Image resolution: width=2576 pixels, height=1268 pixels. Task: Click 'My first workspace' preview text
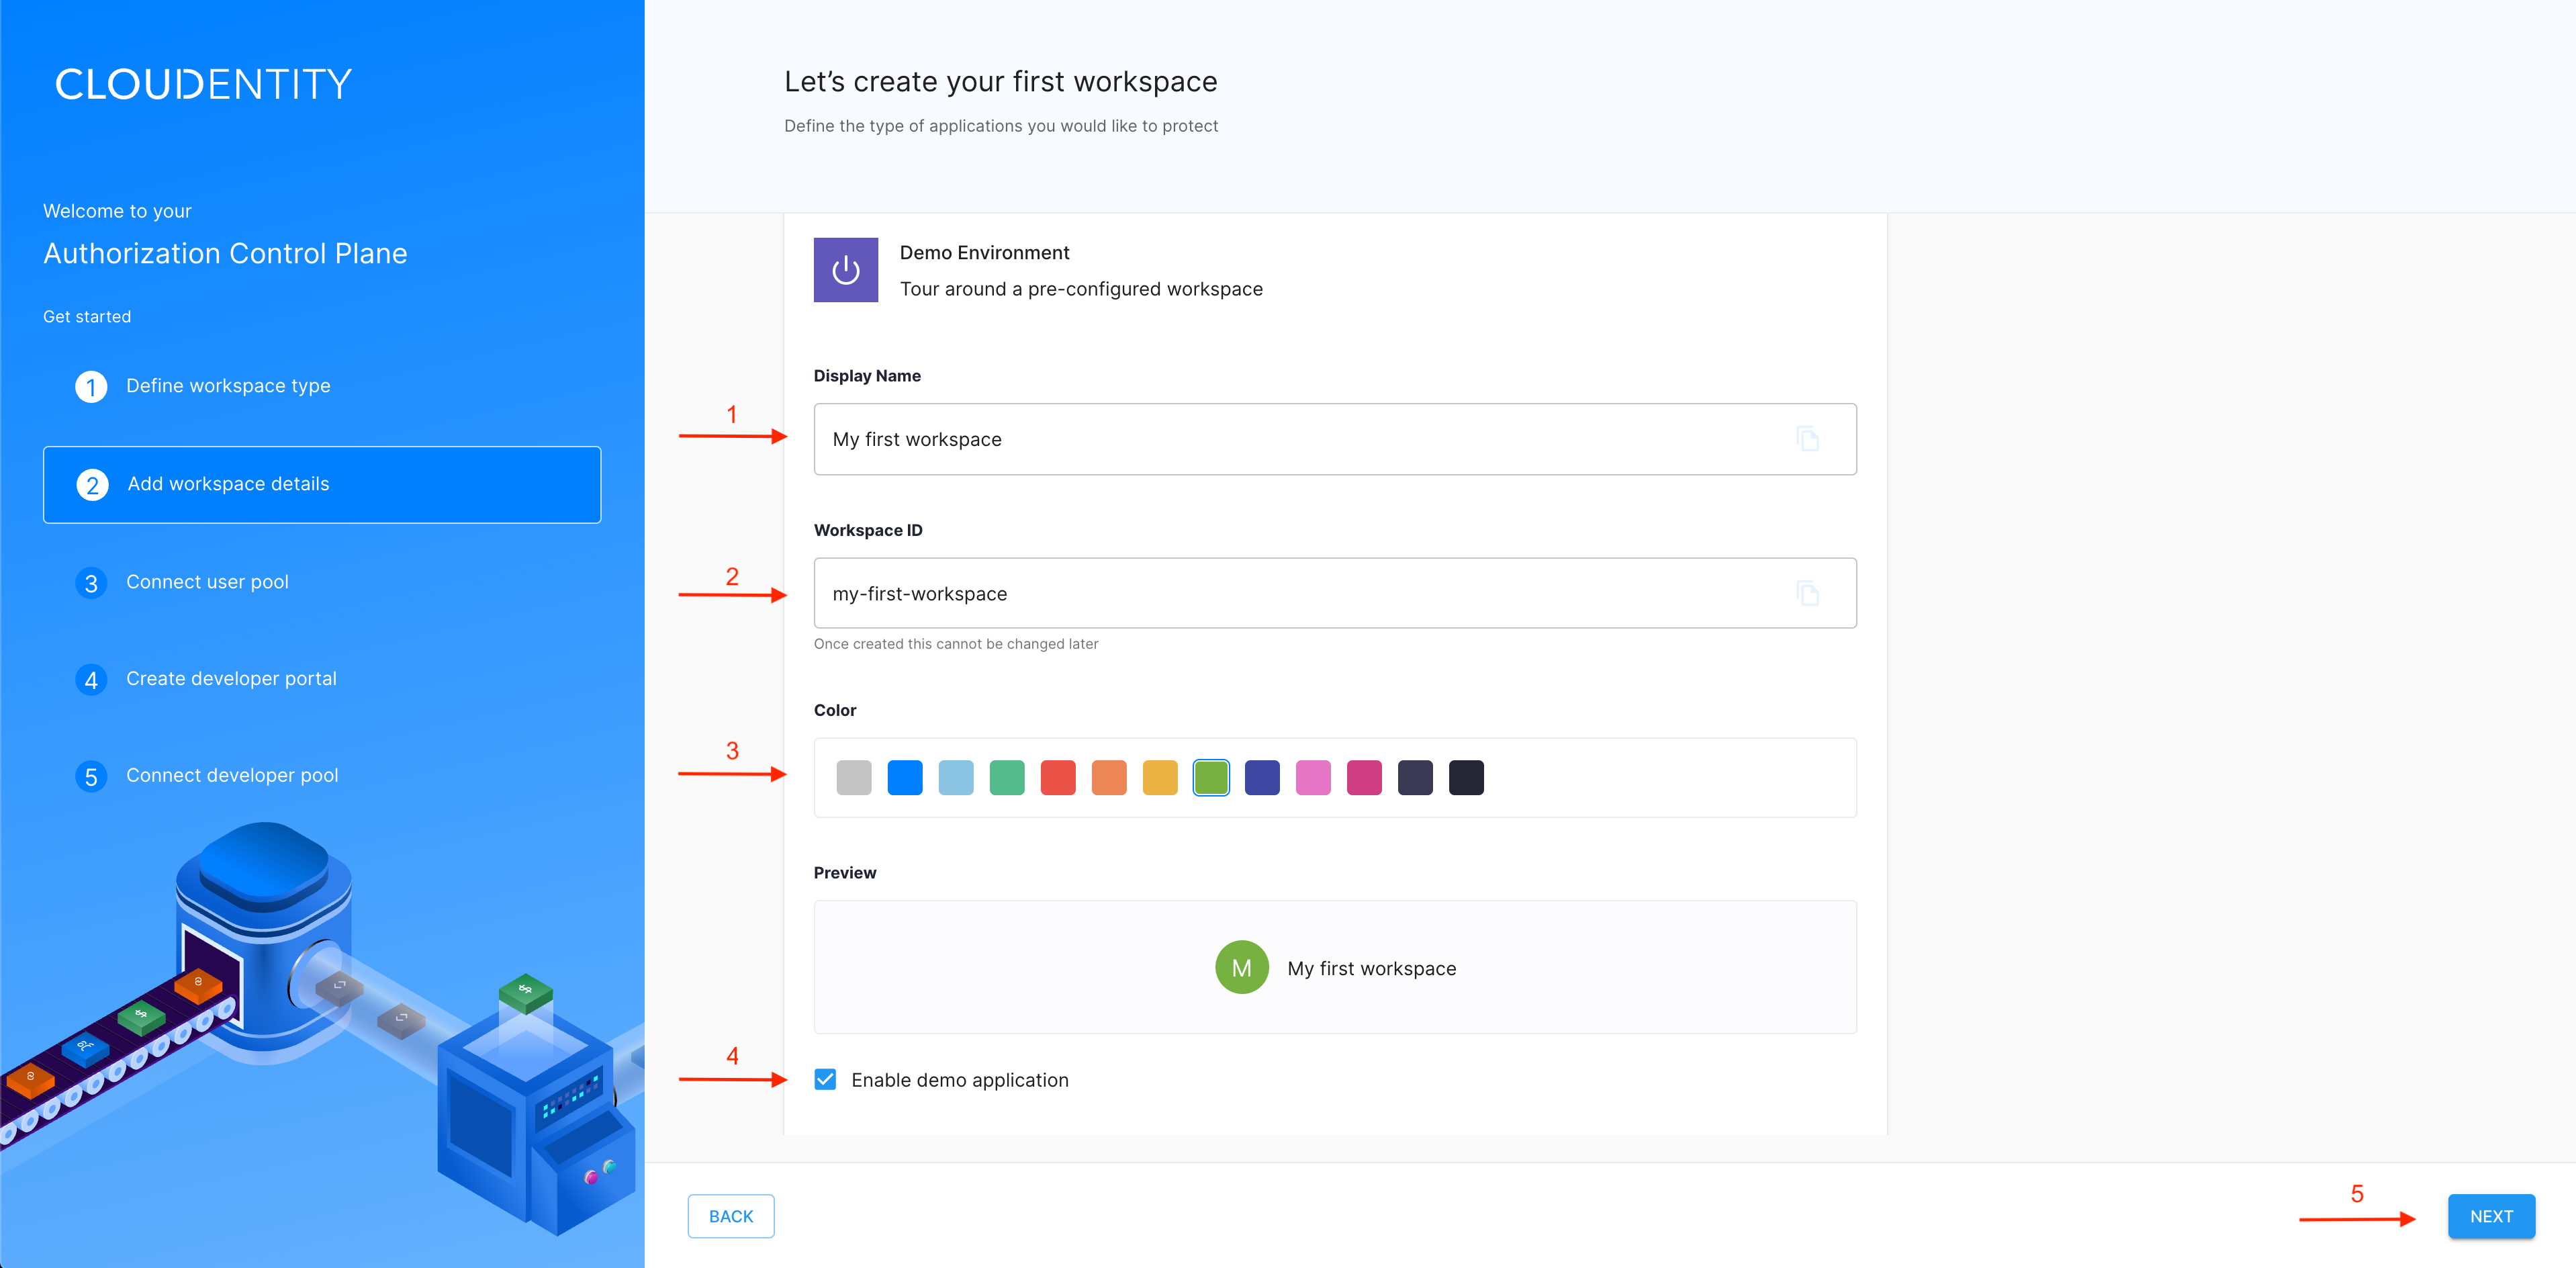[1372, 968]
